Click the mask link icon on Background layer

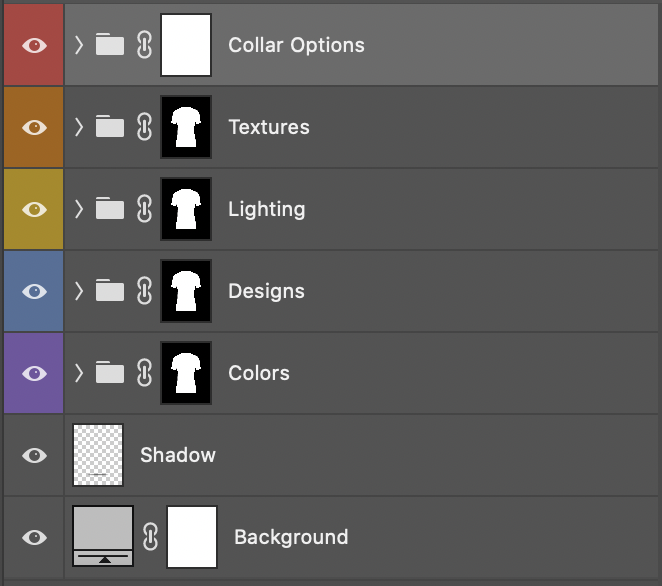click(150, 537)
